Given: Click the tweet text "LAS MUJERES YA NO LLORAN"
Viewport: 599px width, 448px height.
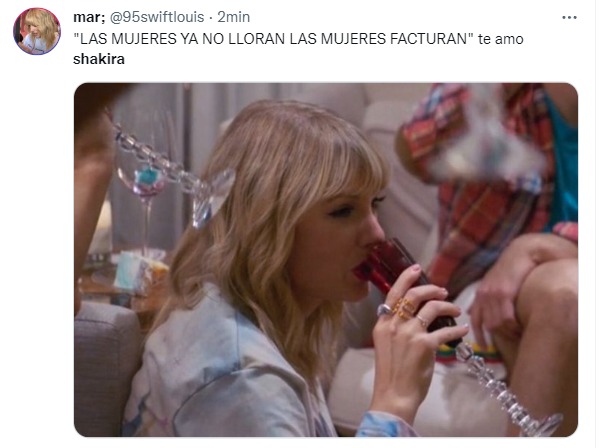Looking at the screenshot, I should (179, 39).
